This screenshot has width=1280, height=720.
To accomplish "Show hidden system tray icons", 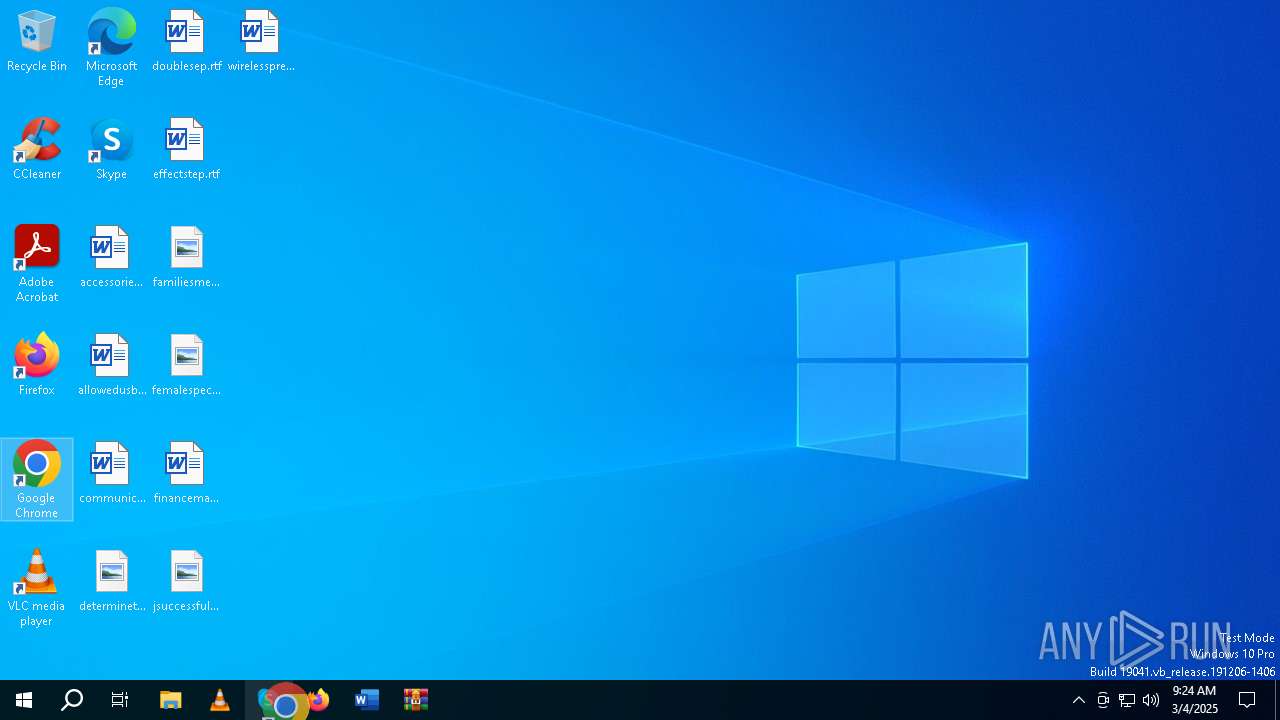I will 1079,700.
